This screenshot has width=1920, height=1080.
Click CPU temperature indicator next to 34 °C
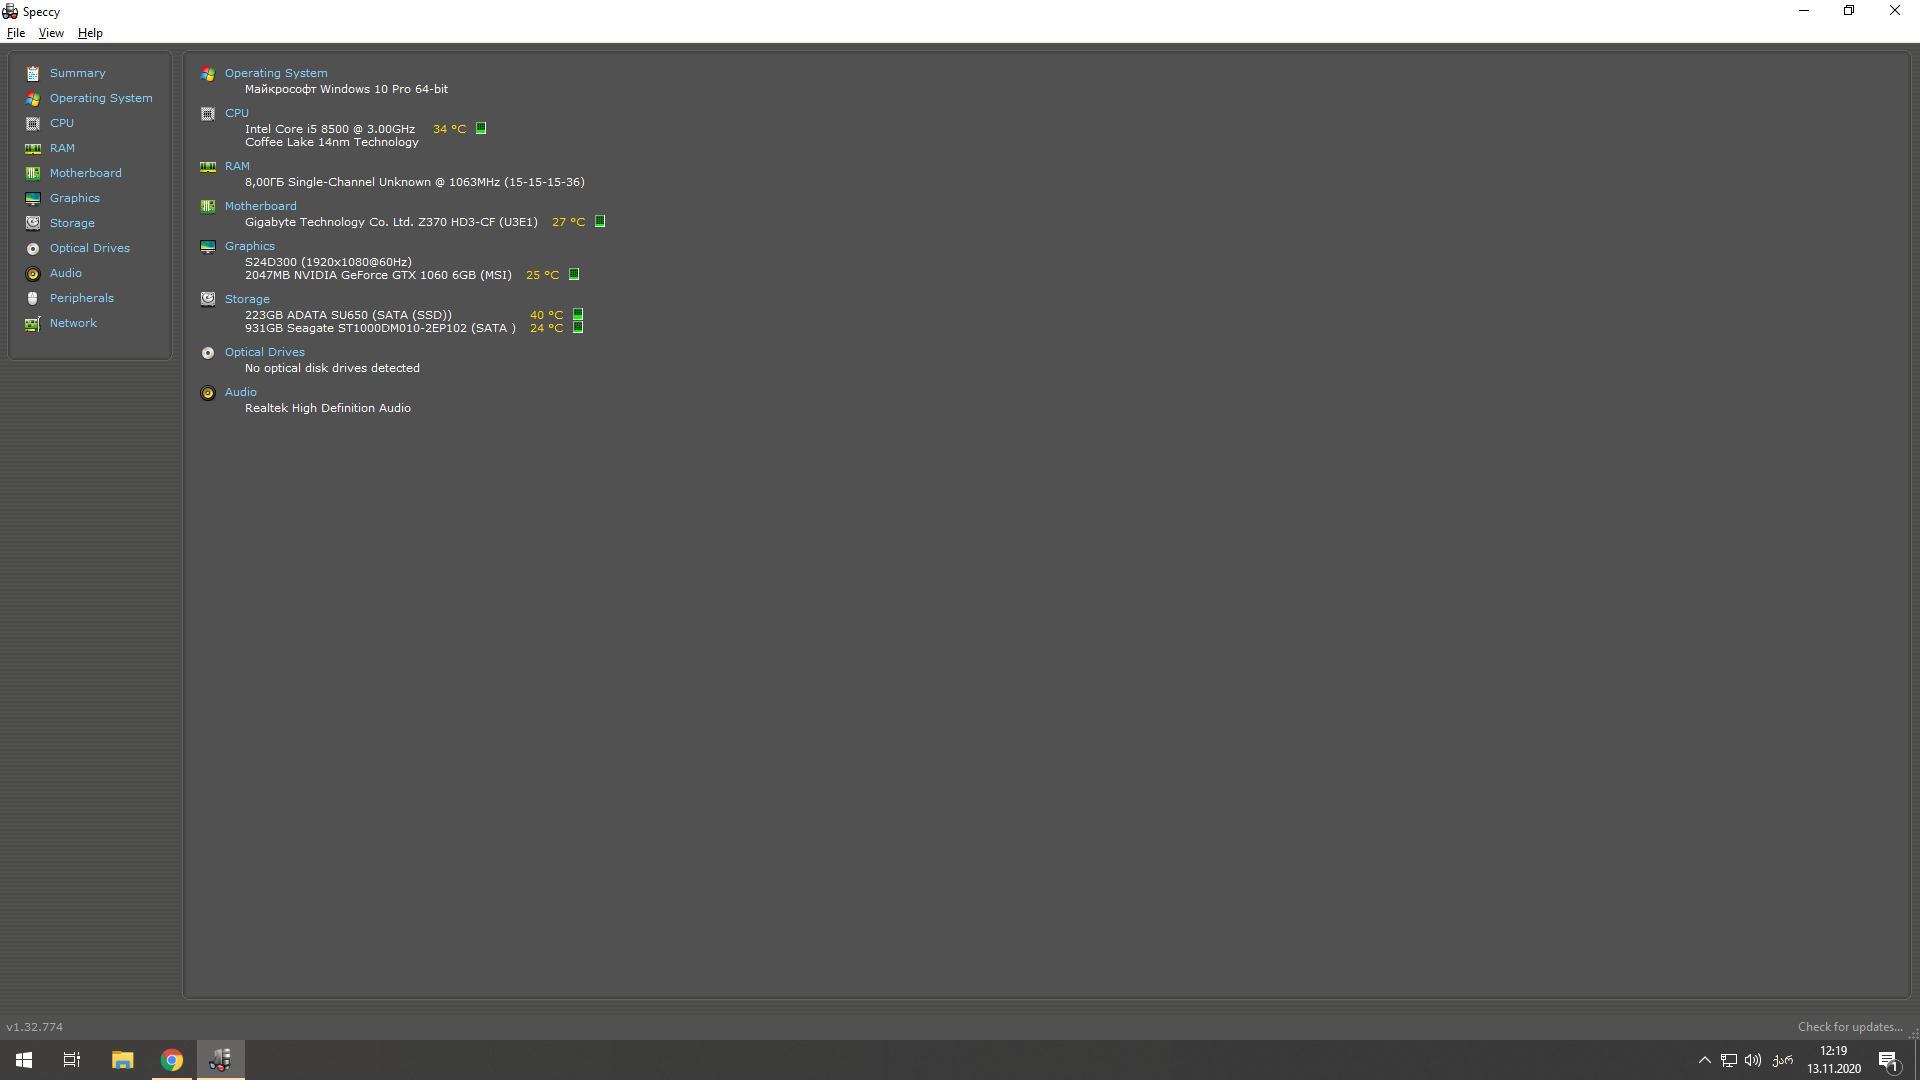pos(481,128)
